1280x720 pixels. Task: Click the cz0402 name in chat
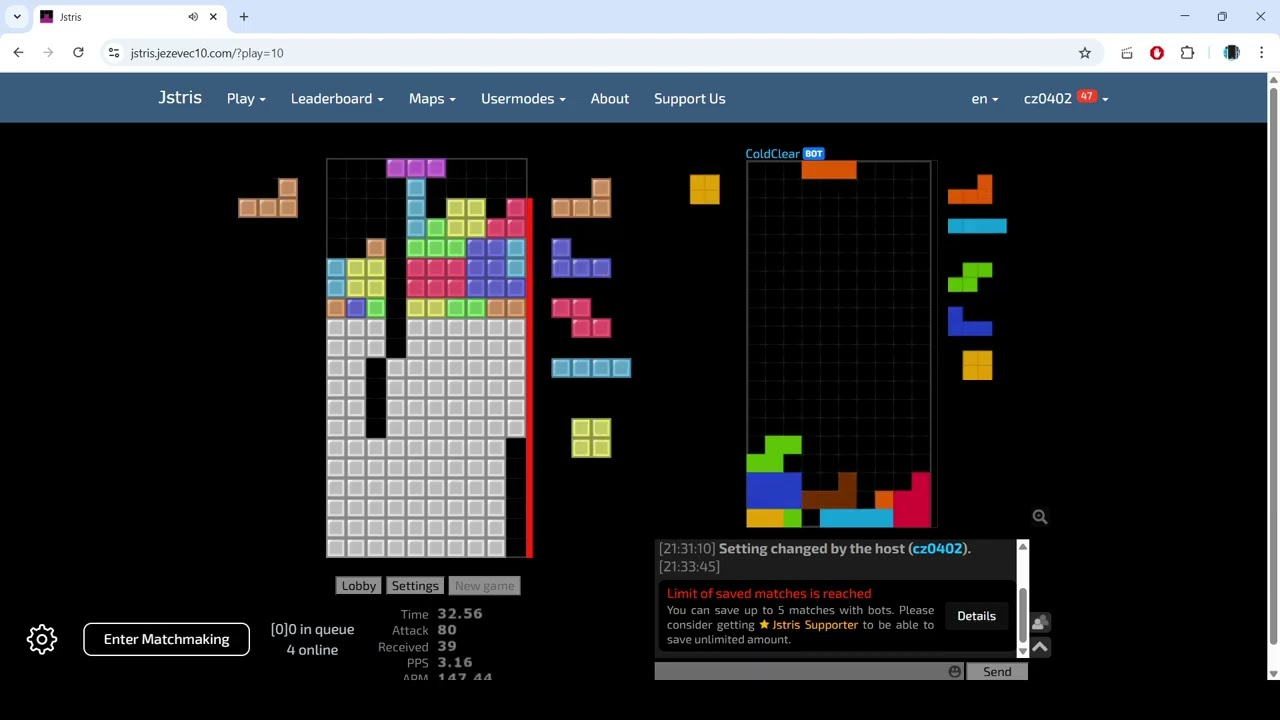[x=937, y=548]
